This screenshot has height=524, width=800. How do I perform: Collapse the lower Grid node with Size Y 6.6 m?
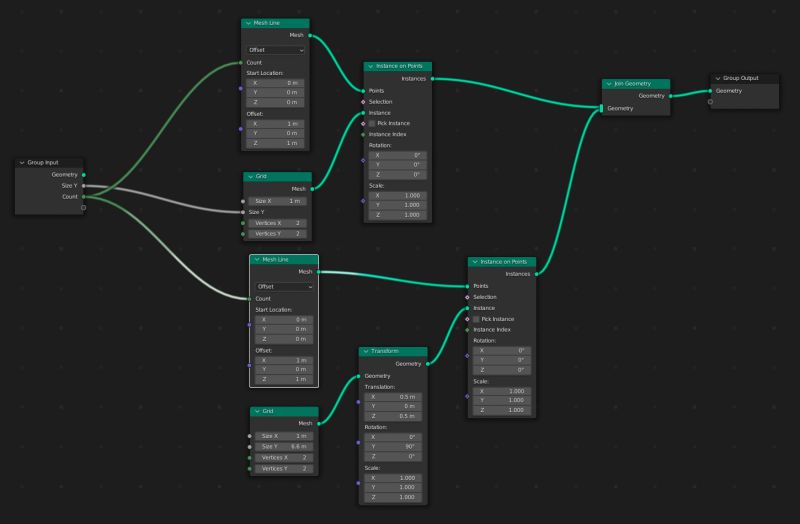coord(257,411)
